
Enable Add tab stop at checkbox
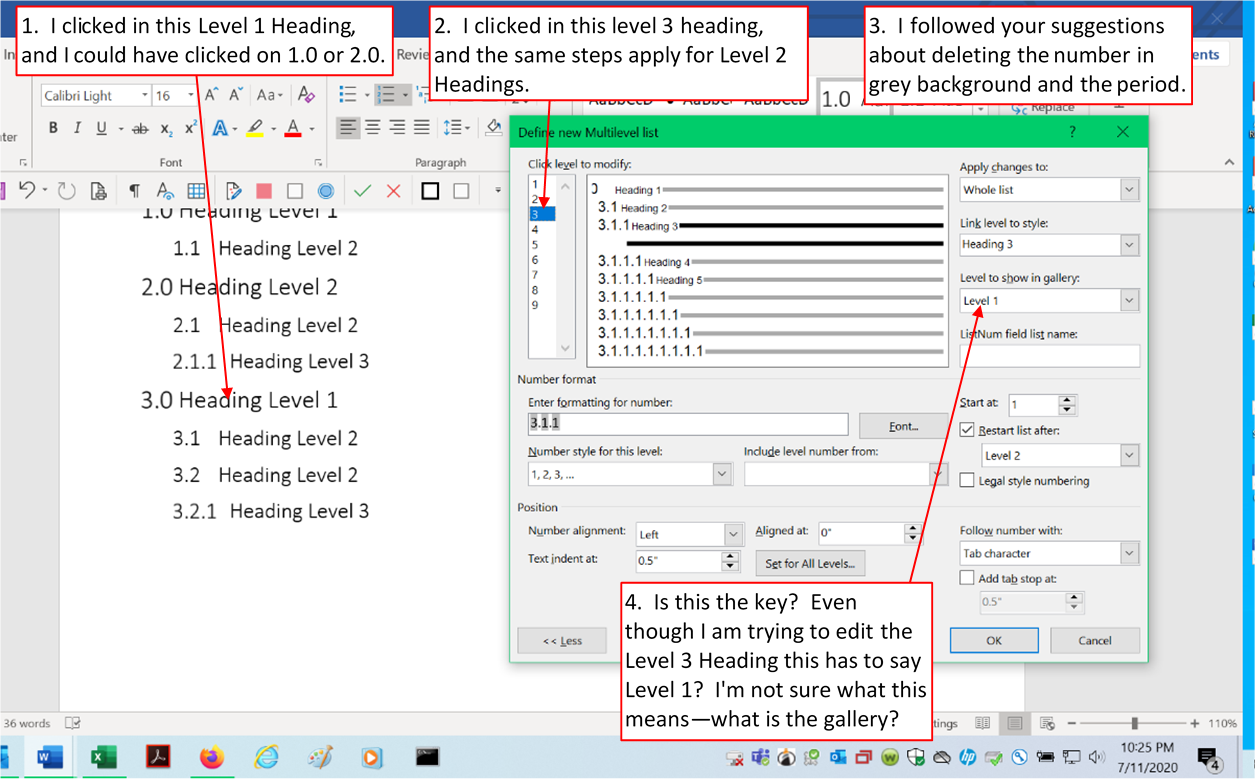[x=967, y=578]
